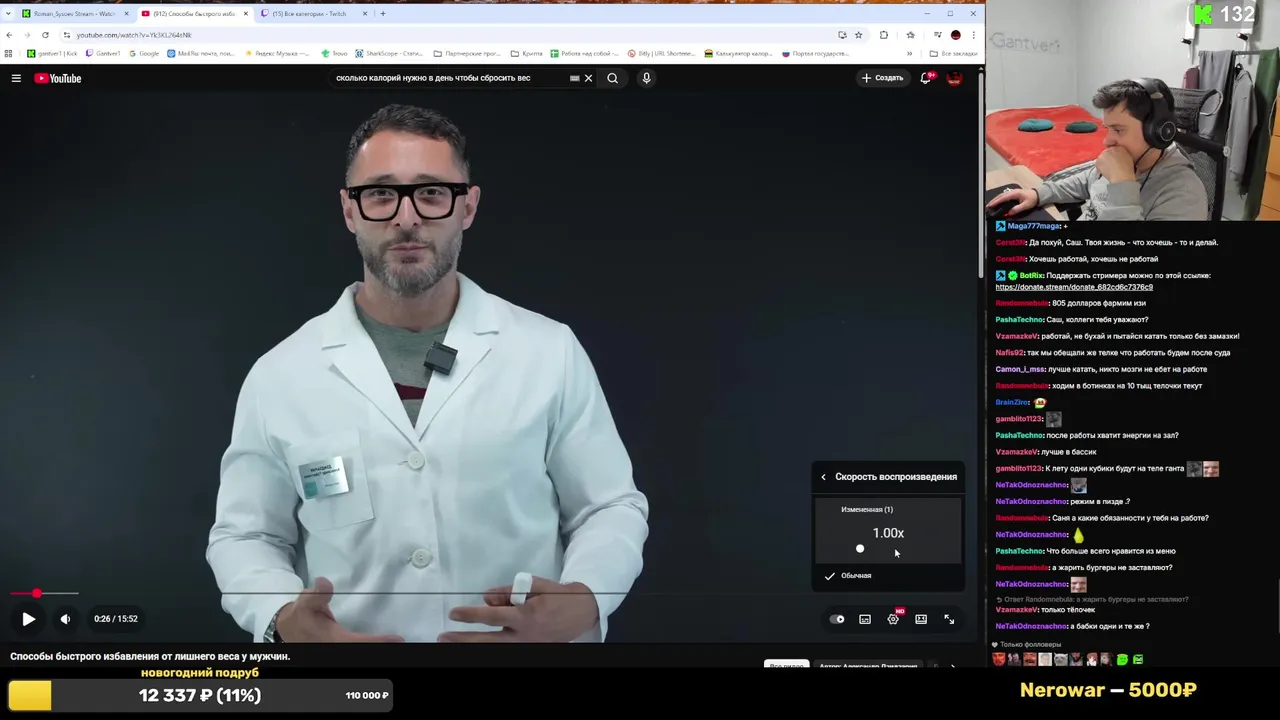Start voice search with microphone
This screenshot has width=1280, height=720.
pyautogui.click(x=646, y=78)
